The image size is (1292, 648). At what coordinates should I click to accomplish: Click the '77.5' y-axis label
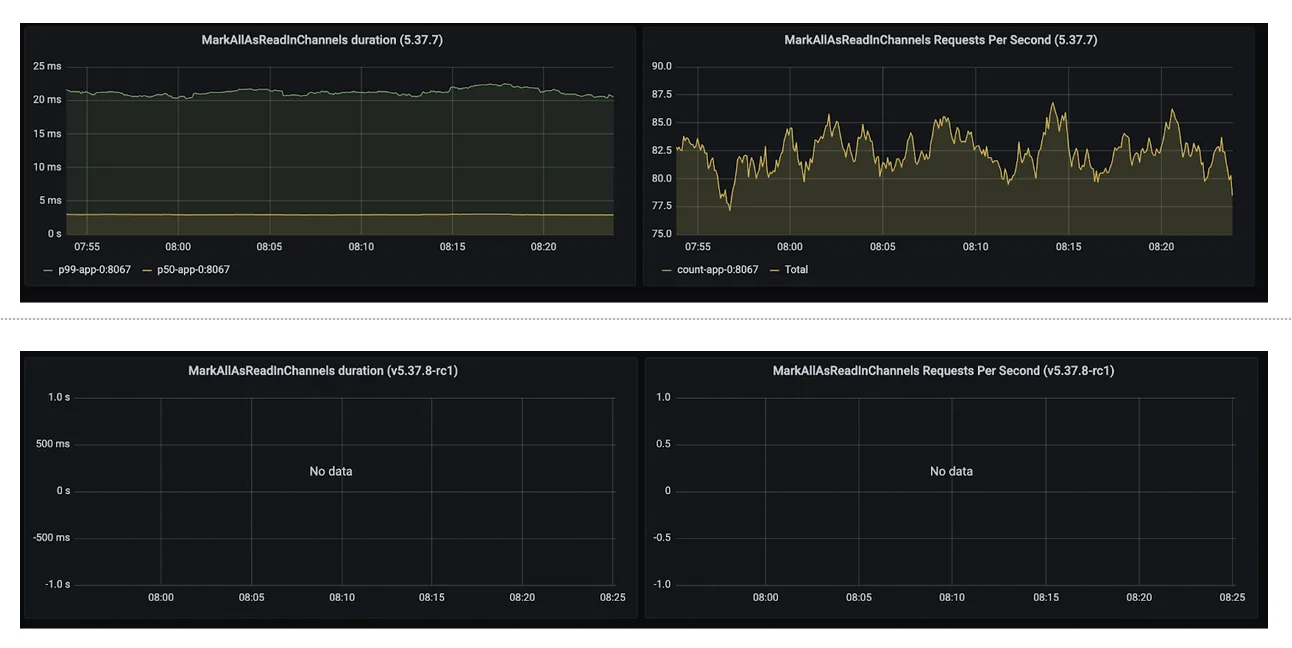[x=661, y=207]
